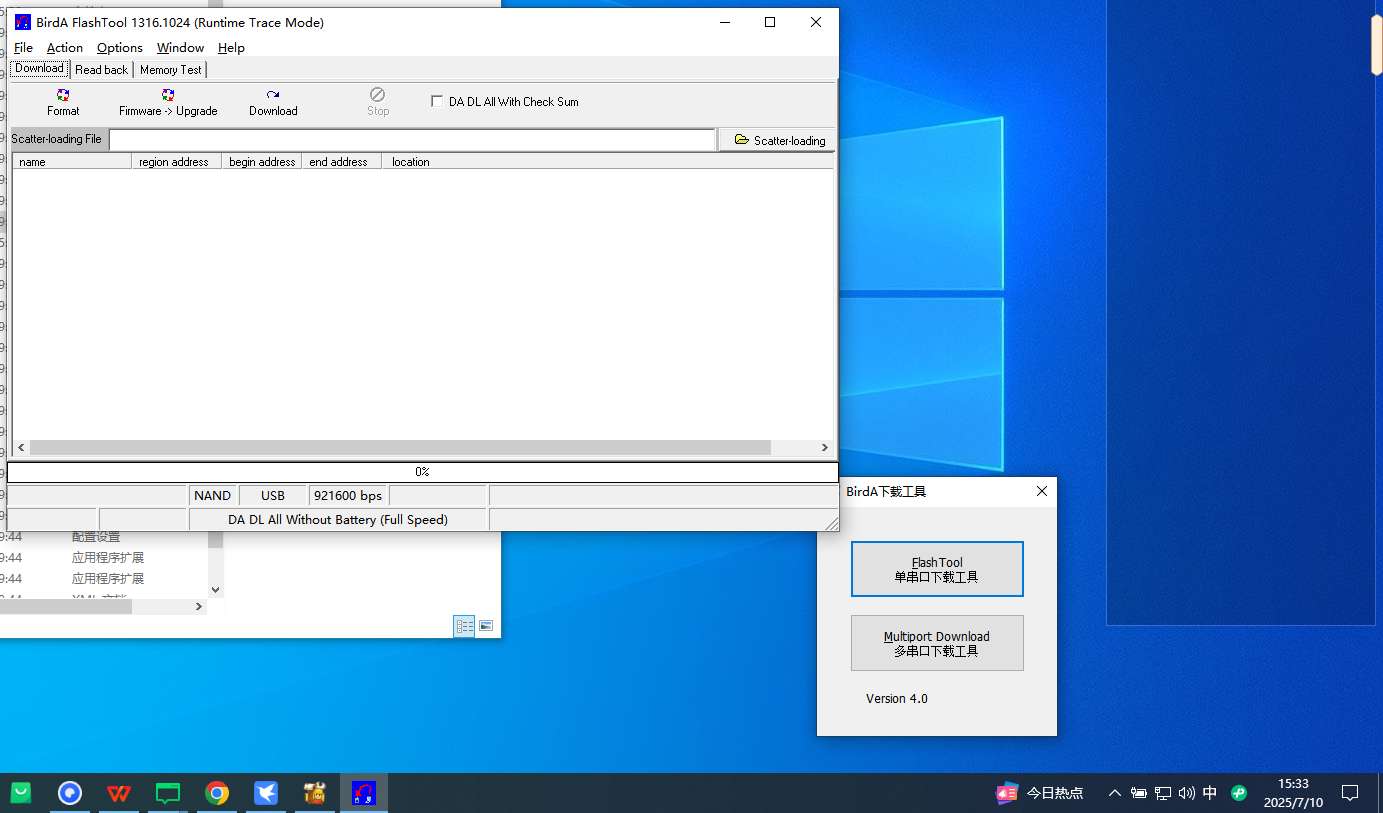The width and height of the screenshot is (1383, 813).
Task: Click the Scatter-loading File path field
Action: (x=412, y=140)
